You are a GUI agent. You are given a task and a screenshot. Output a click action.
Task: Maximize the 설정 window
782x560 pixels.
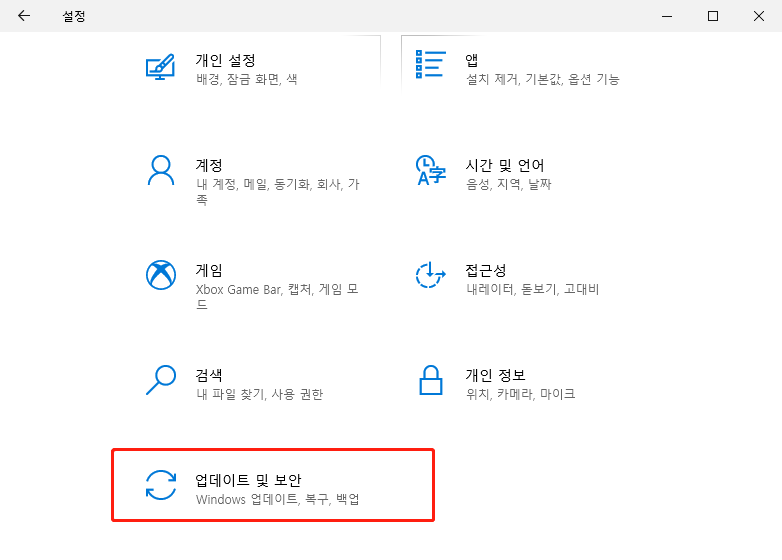click(713, 16)
